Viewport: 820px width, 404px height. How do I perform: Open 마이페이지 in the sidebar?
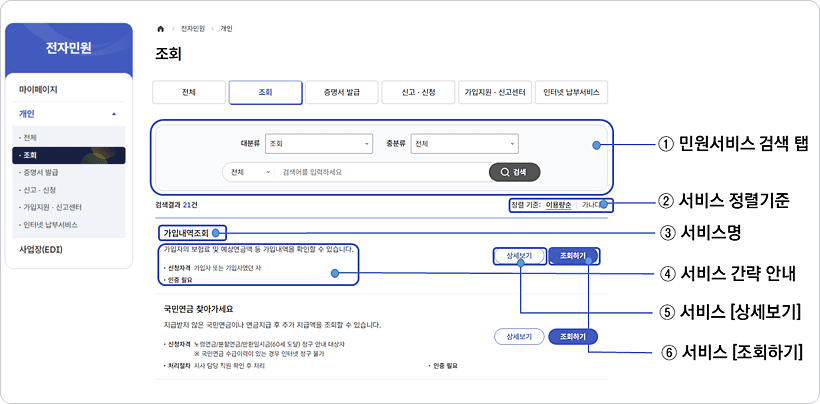pos(38,89)
